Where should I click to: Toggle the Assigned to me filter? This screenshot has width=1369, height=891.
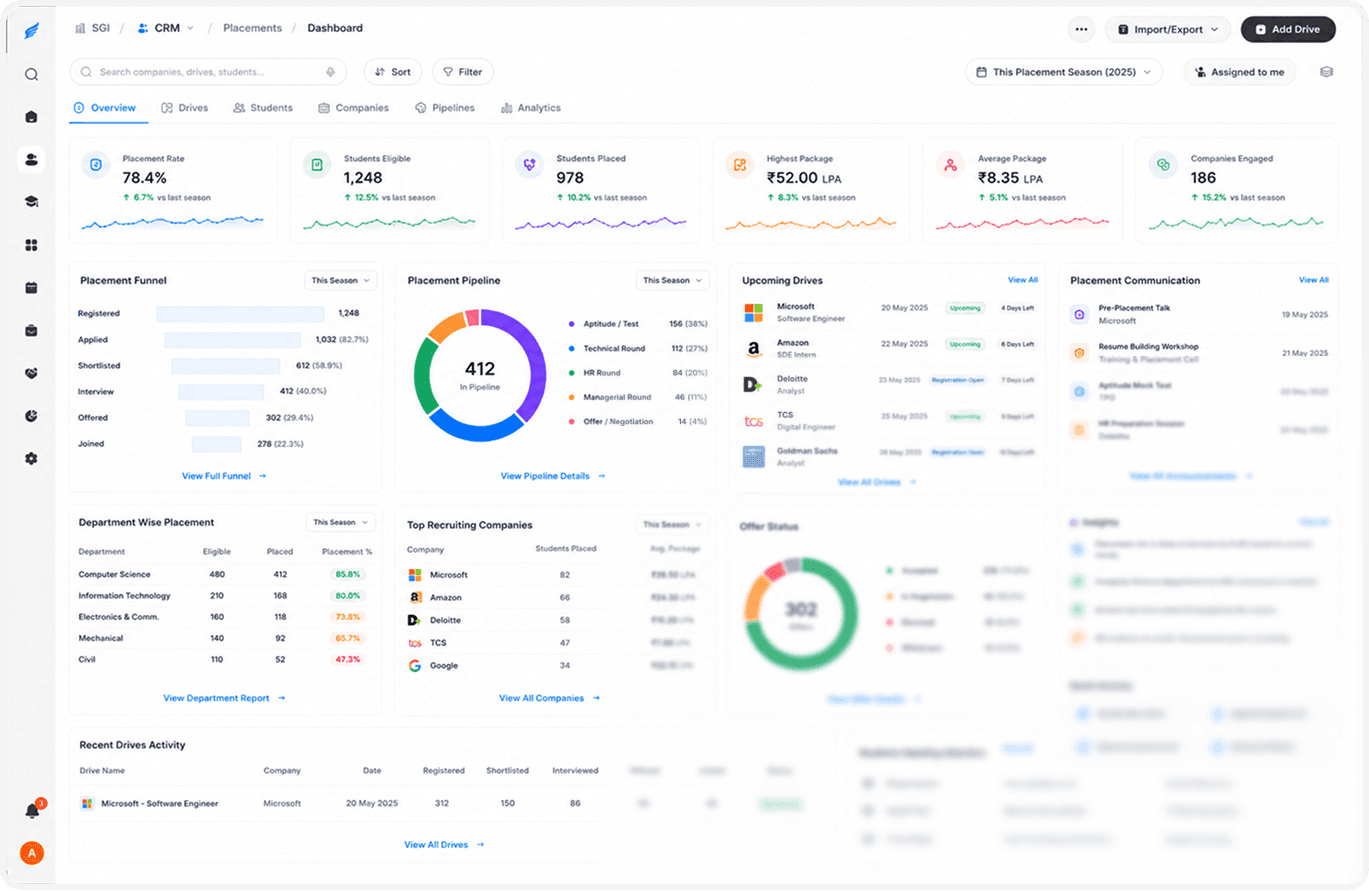tap(1240, 72)
